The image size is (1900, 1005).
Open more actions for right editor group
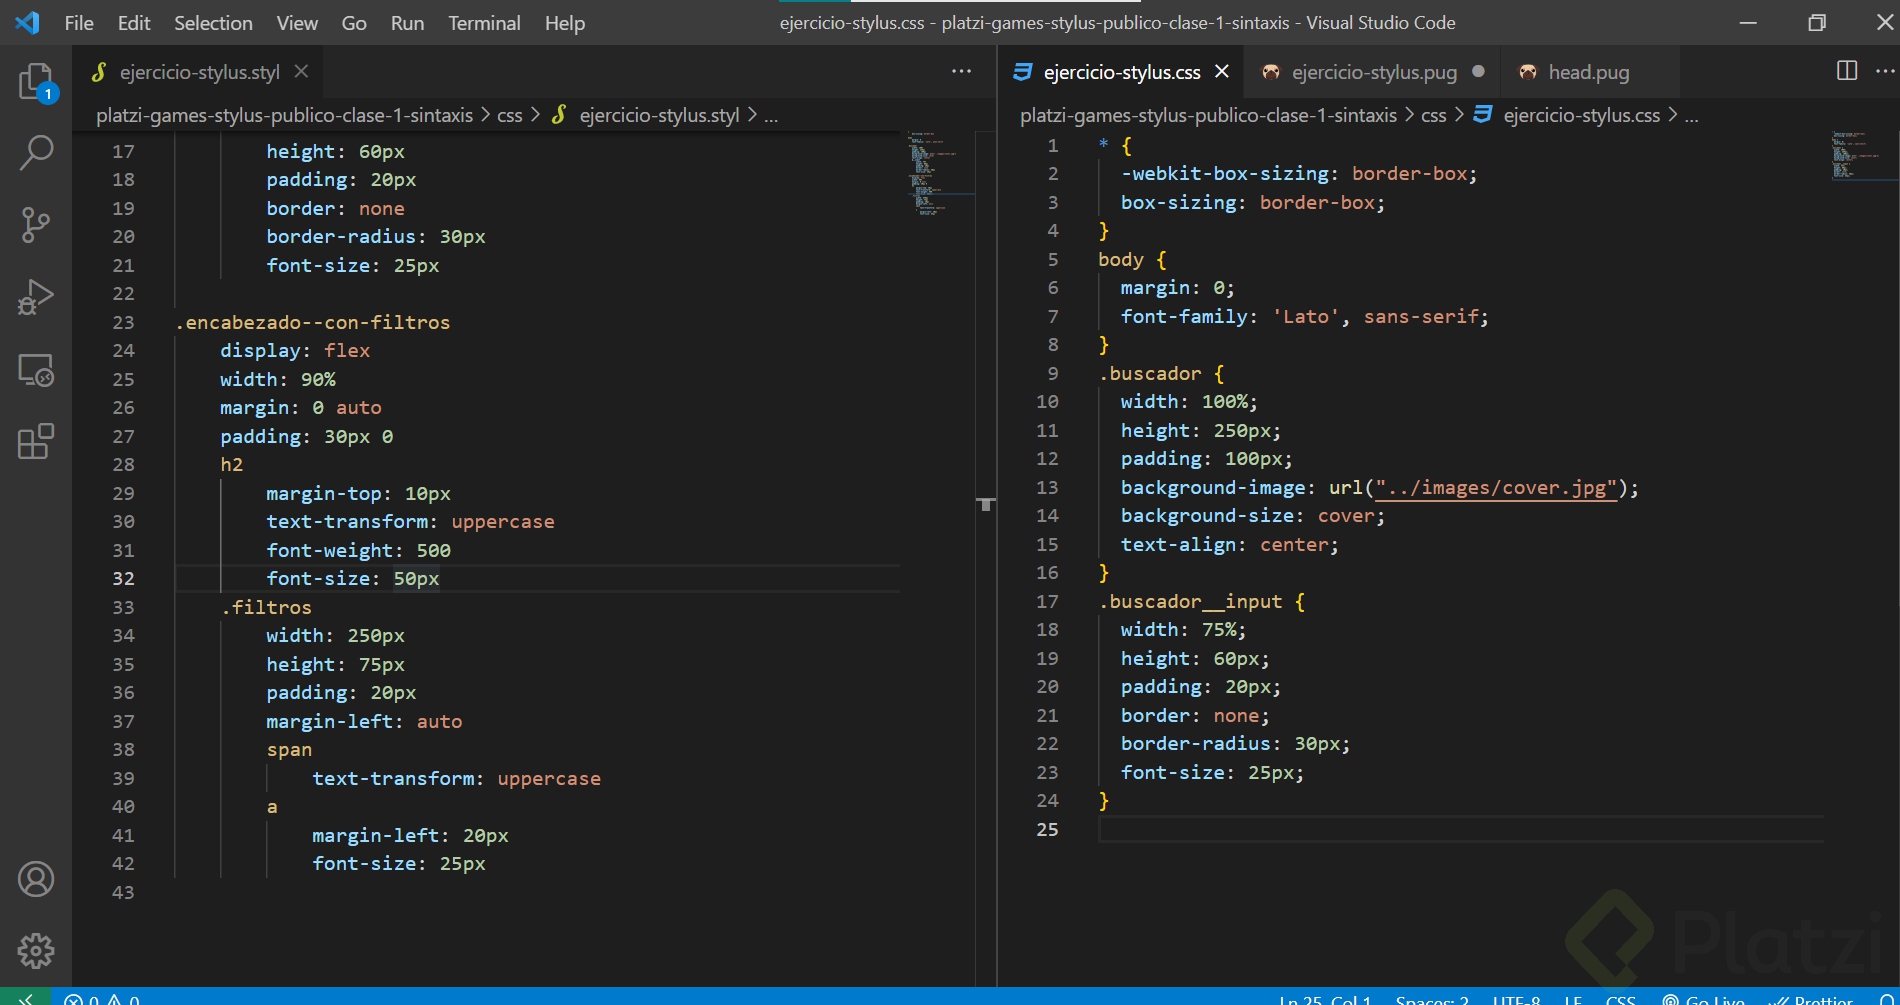click(1885, 71)
